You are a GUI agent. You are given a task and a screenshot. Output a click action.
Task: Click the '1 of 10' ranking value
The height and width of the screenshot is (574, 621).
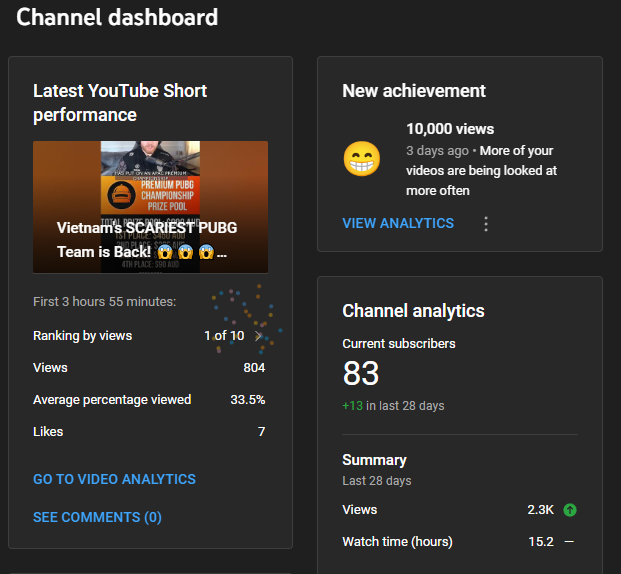[x=224, y=336]
